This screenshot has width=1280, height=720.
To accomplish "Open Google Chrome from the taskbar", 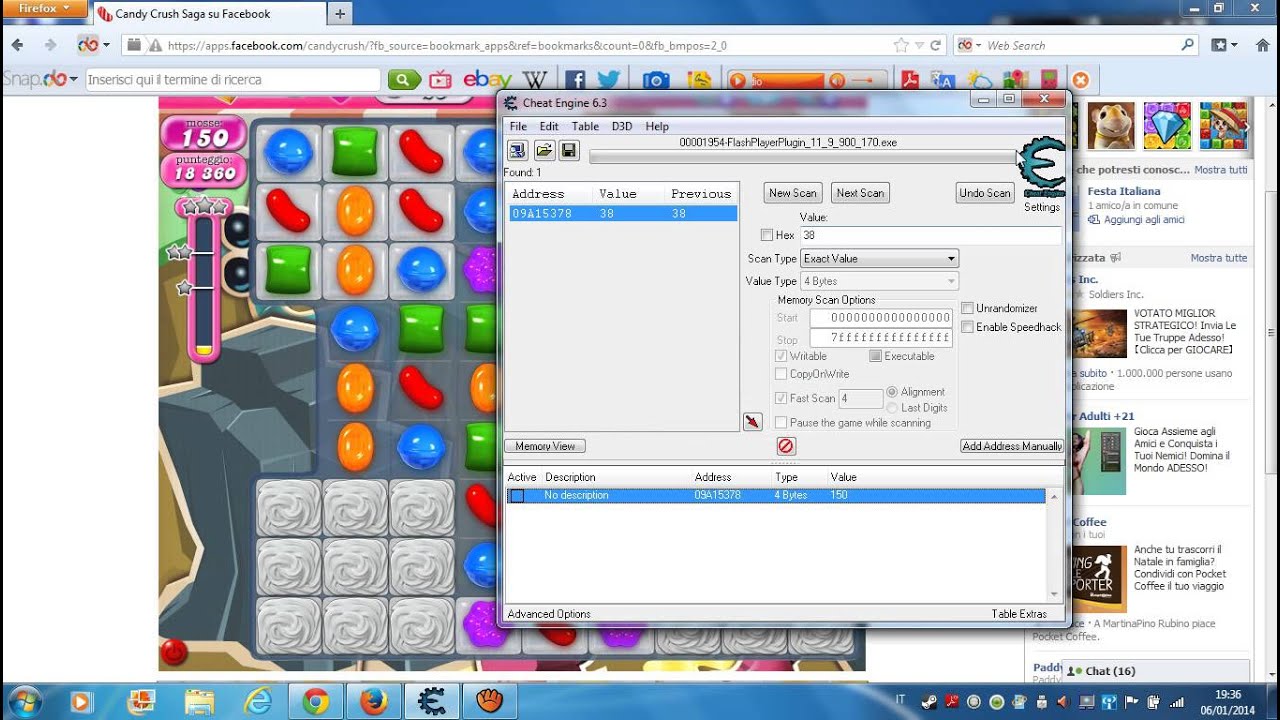I will (x=316, y=702).
